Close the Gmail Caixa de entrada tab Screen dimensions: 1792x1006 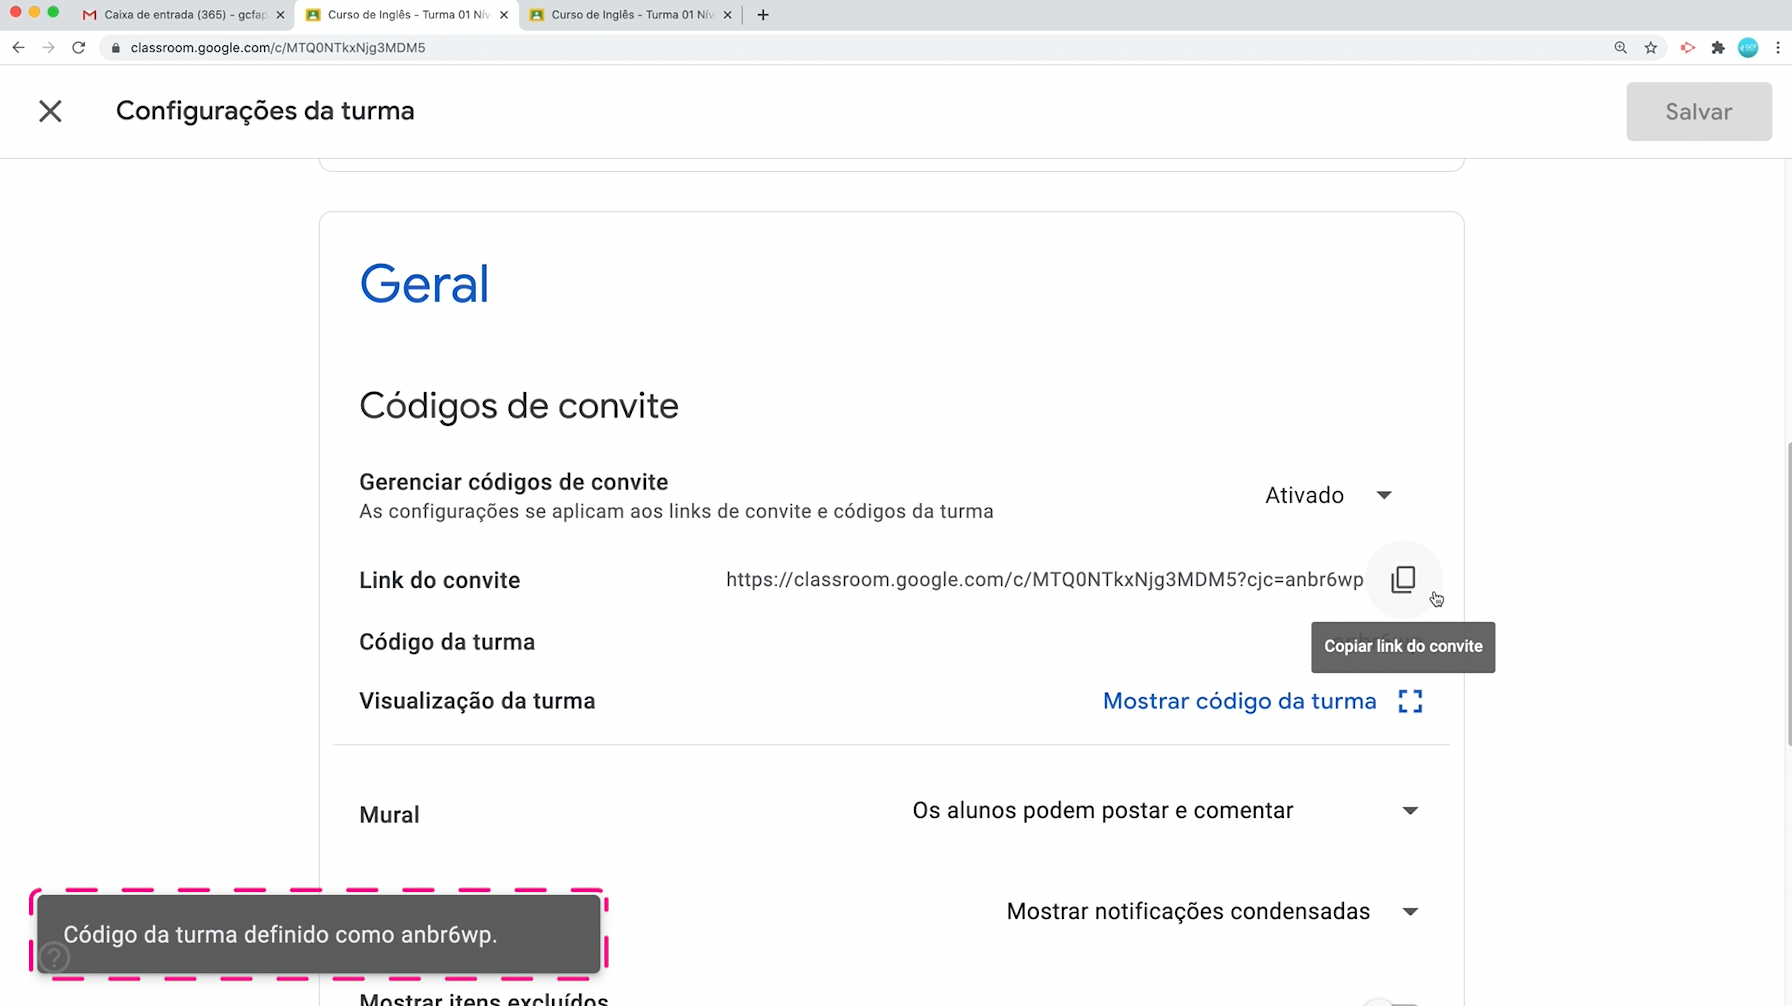[x=280, y=15]
